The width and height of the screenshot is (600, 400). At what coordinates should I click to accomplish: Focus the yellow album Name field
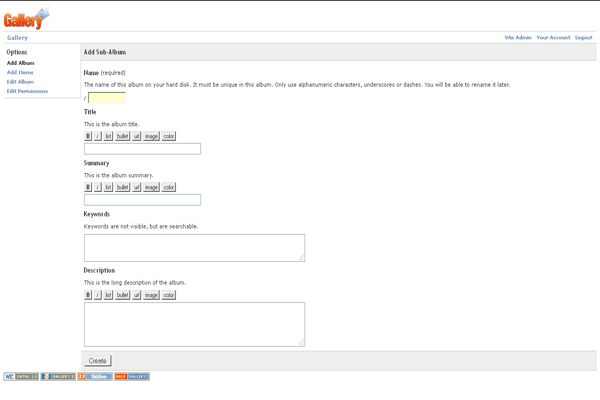[x=107, y=98]
